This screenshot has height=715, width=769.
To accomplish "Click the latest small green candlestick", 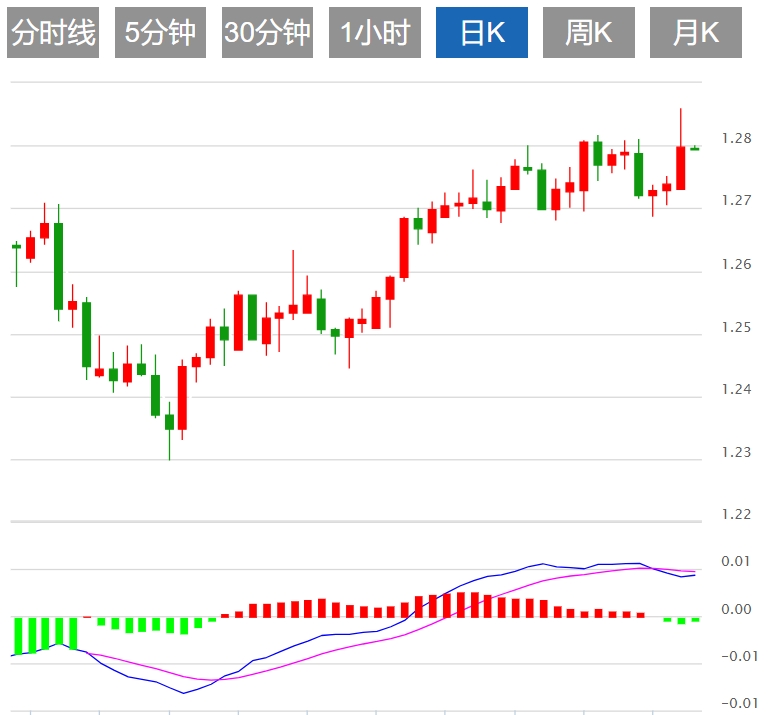I will (x=695, y=148).
